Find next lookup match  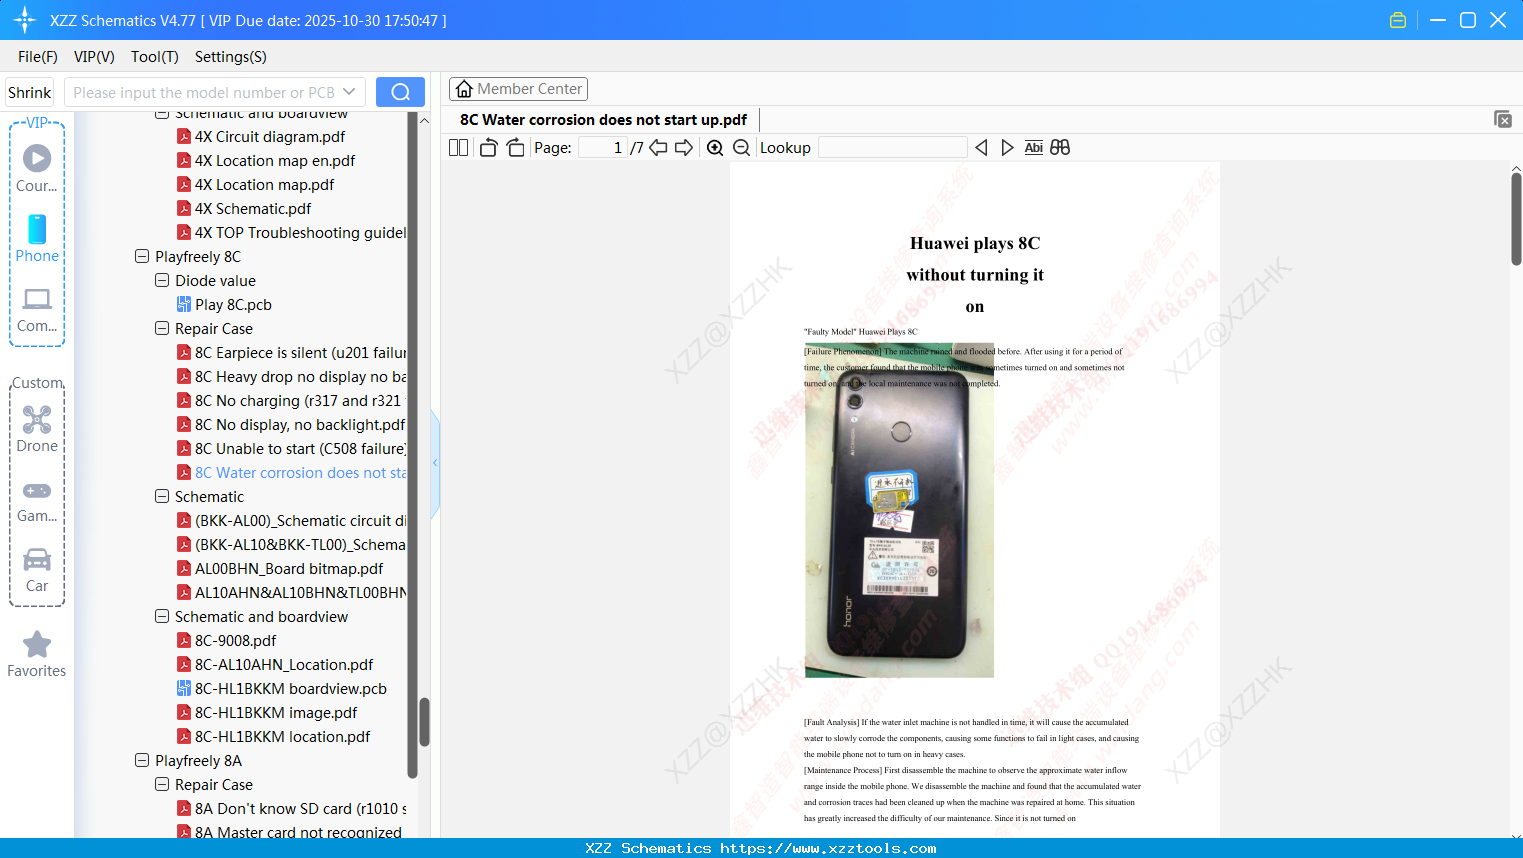point(1007,148)
